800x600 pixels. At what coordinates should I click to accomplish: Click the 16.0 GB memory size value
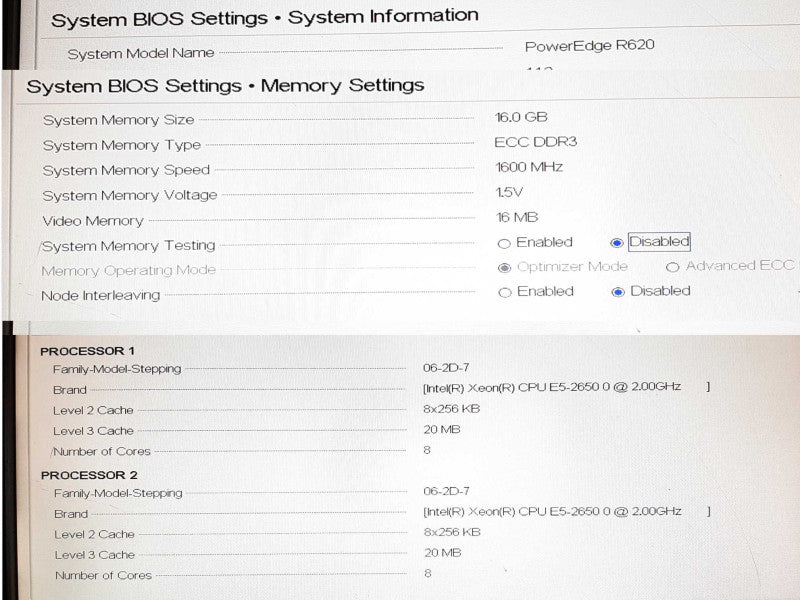521,117
